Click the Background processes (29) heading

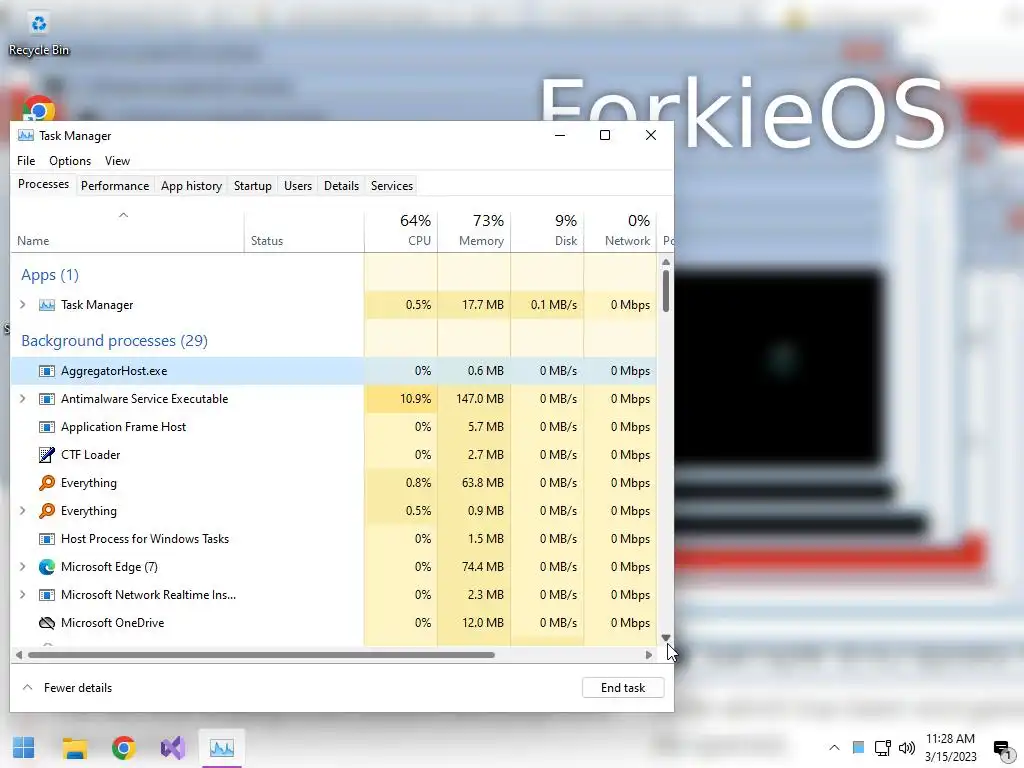click(x=114, y=341)
